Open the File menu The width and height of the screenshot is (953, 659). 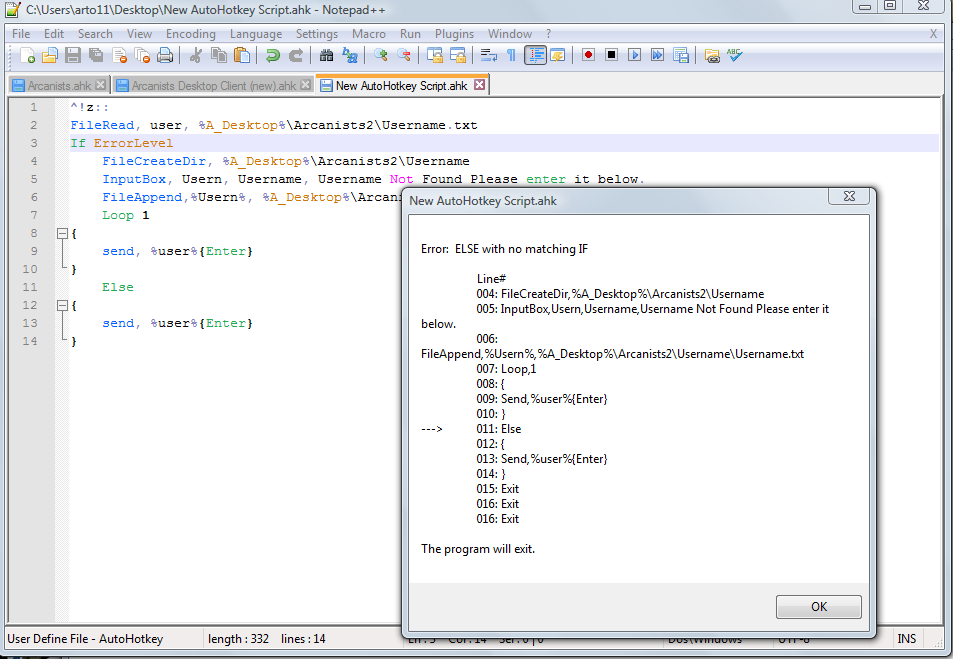click(x=21, y=34)
